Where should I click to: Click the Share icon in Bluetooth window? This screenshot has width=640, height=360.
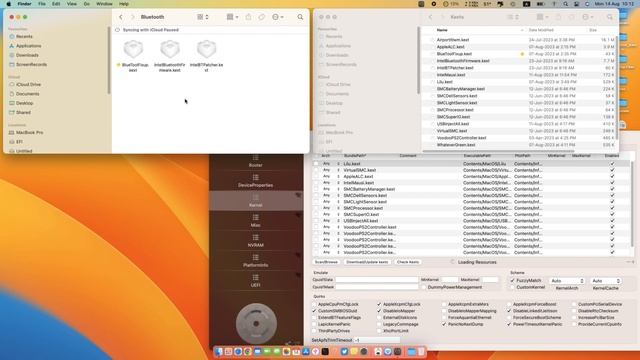[249, 17]
